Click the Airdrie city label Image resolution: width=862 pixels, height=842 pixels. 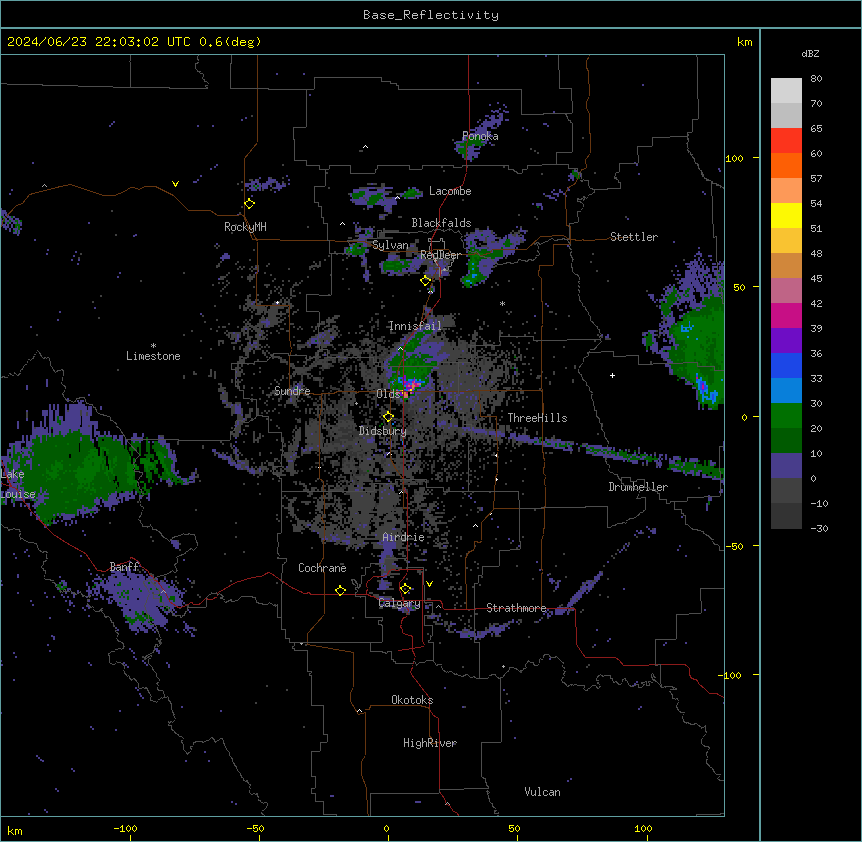click(x=404, y=537)
